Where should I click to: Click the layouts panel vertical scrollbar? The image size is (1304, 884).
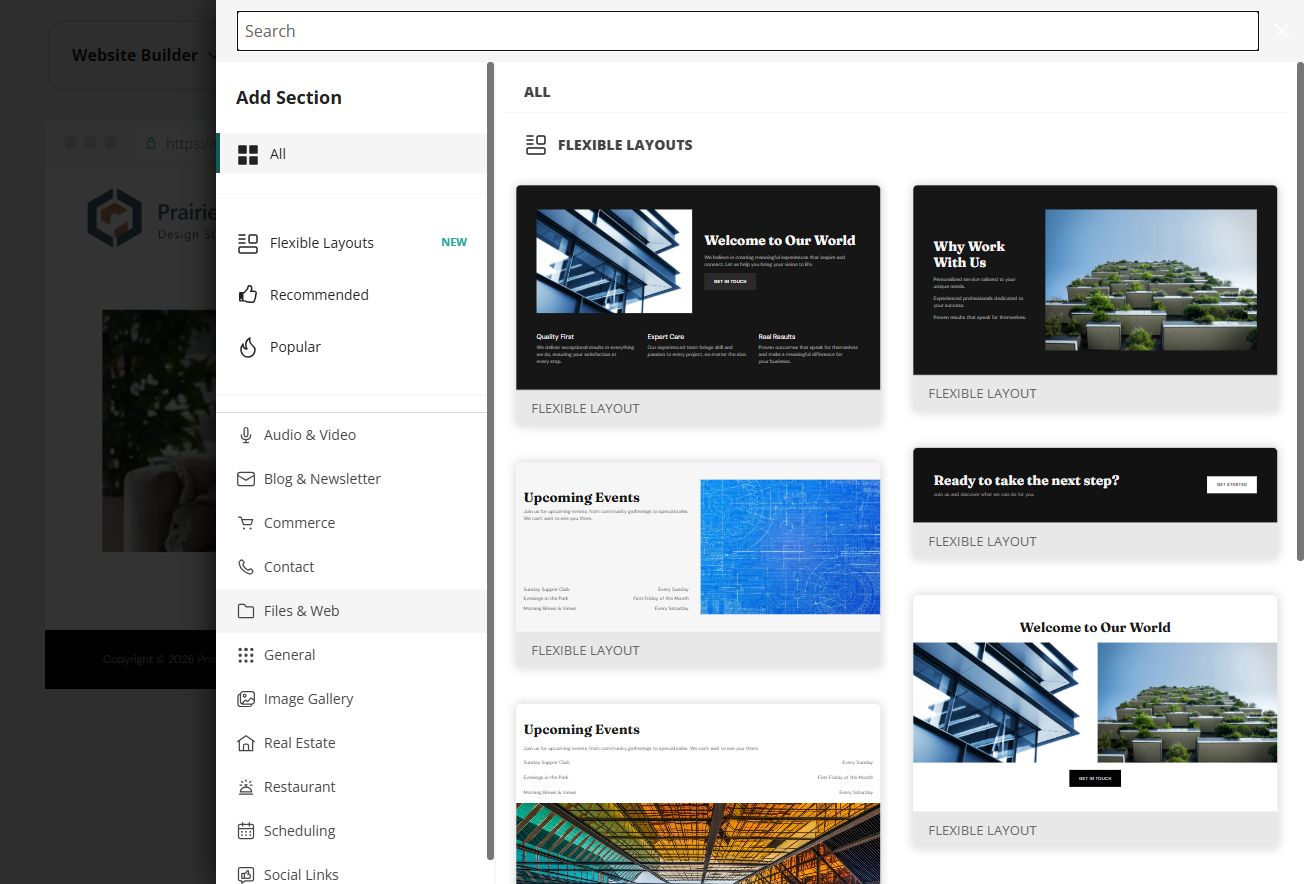1300,310
